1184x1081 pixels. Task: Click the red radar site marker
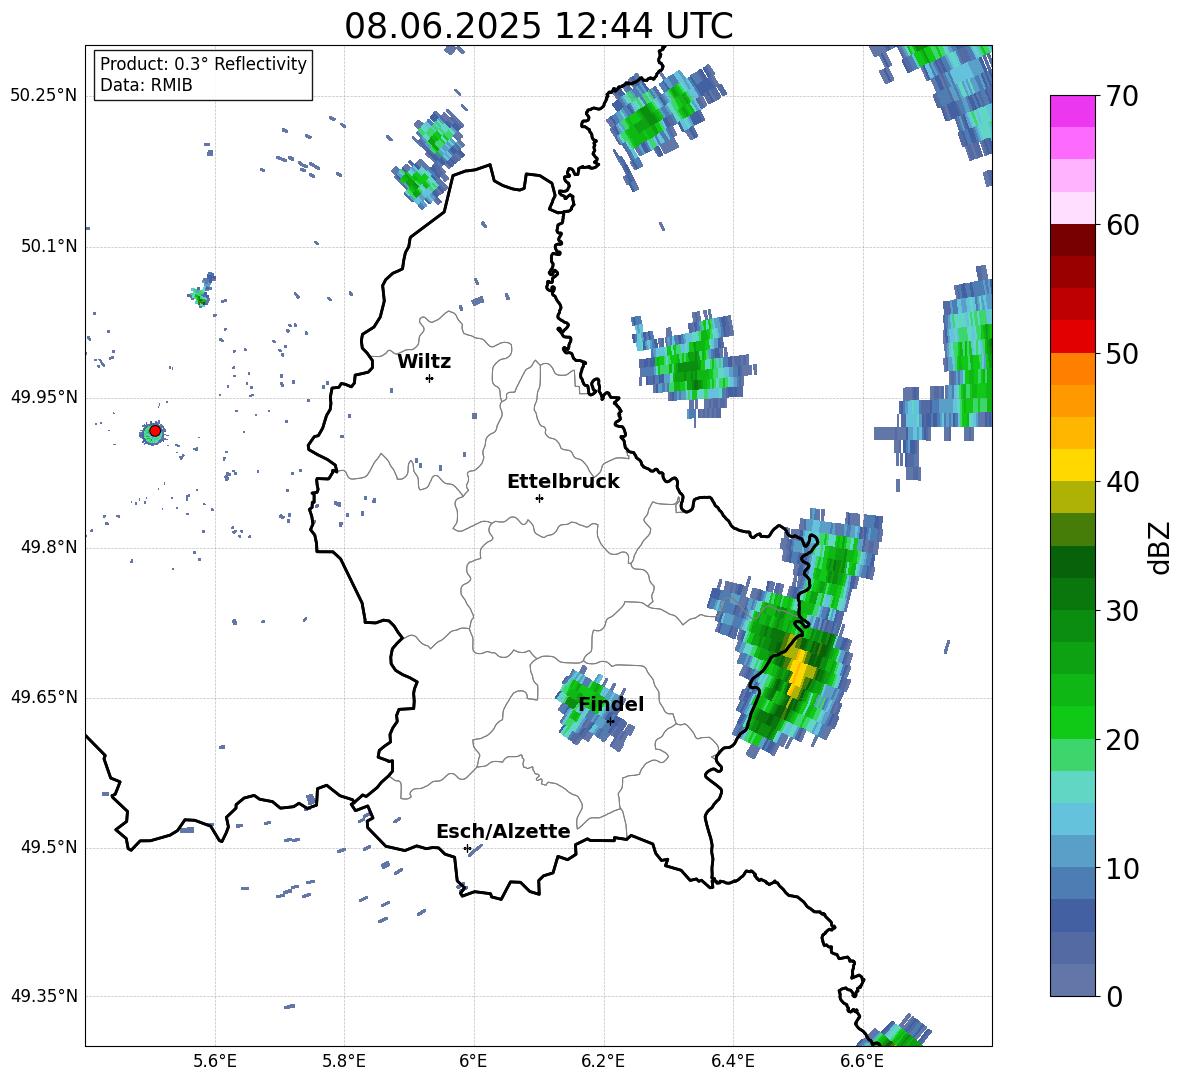(155, 431)
